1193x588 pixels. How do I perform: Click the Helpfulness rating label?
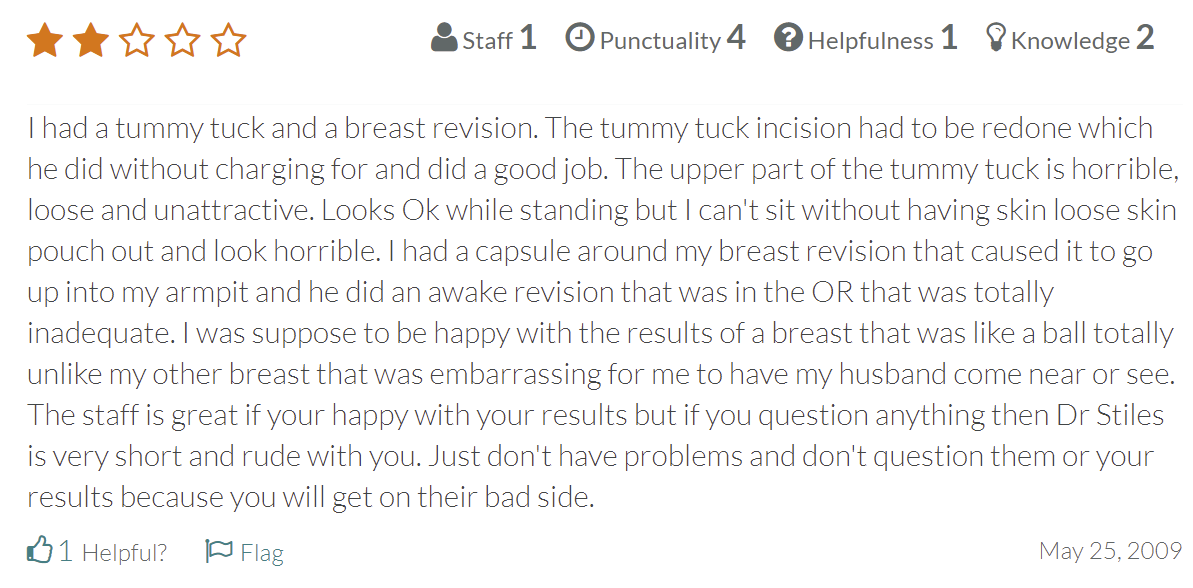coord(870,40)
